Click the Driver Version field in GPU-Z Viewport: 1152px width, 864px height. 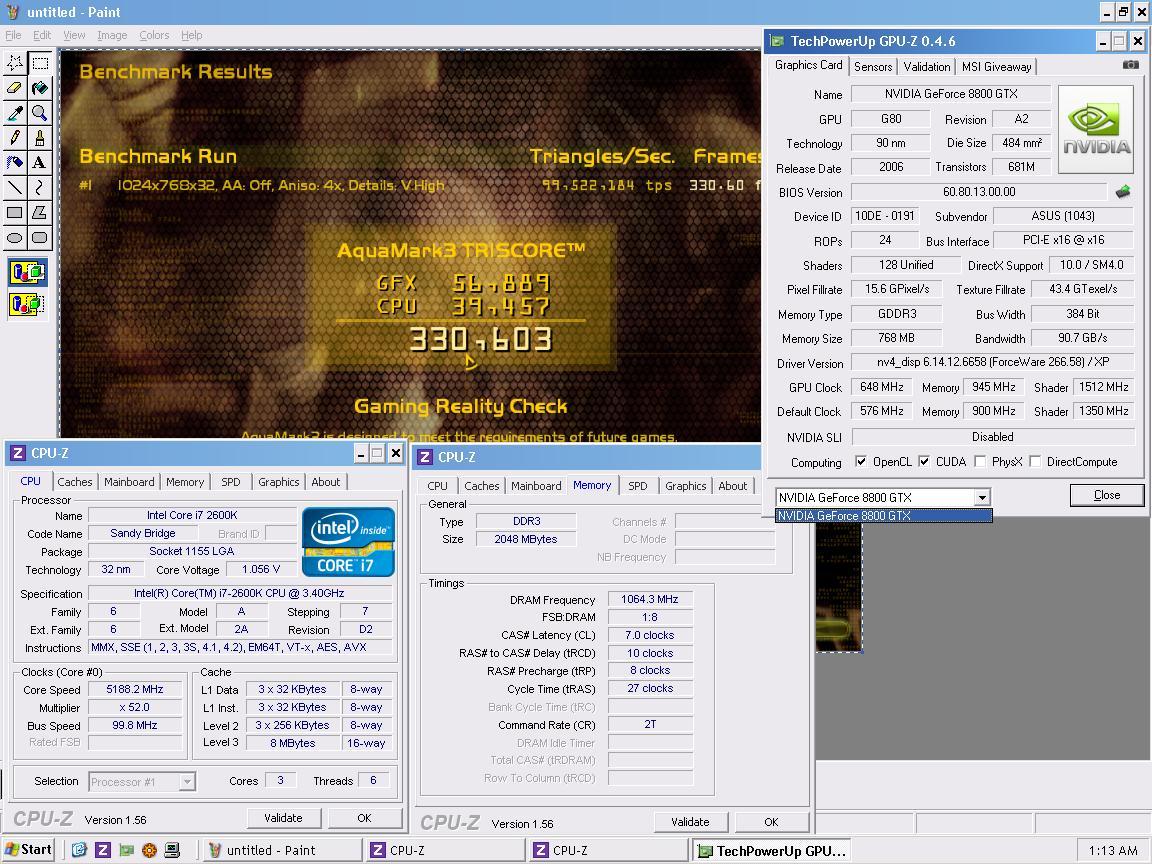(x=993, y=362)
